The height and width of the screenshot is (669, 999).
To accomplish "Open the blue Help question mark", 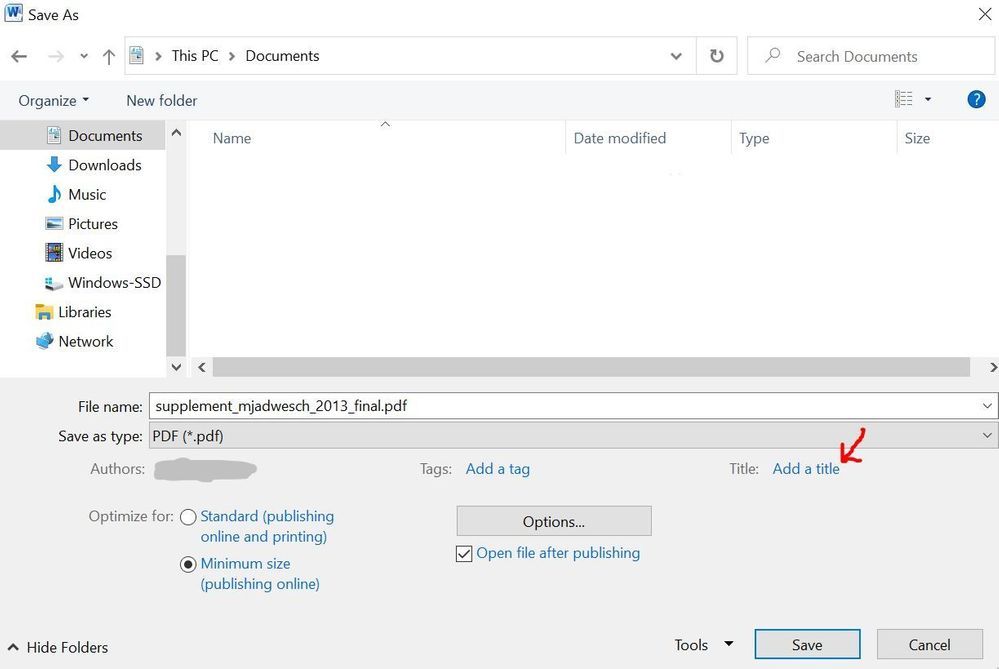I will (976, 99).
